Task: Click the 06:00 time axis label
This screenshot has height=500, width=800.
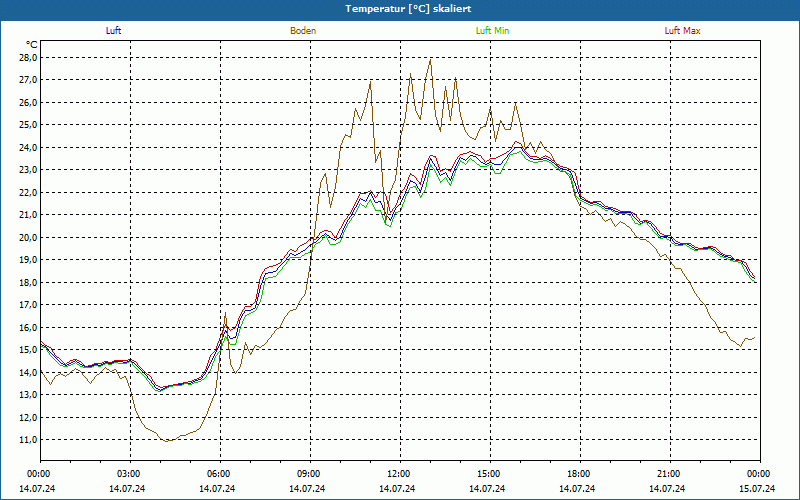Action: pyautogui.click(x=217, y=474)
